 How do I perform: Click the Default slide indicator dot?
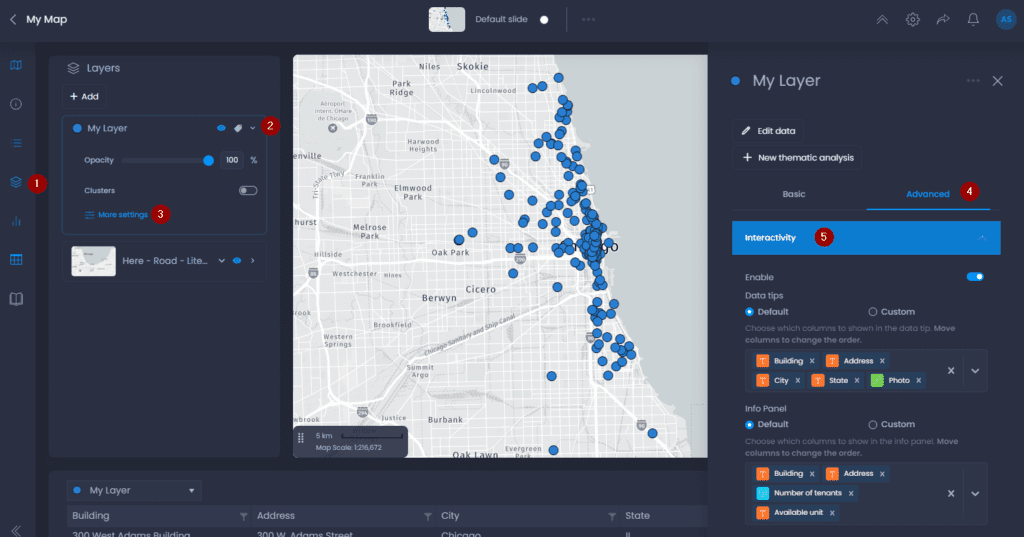[x=544, y=20]
